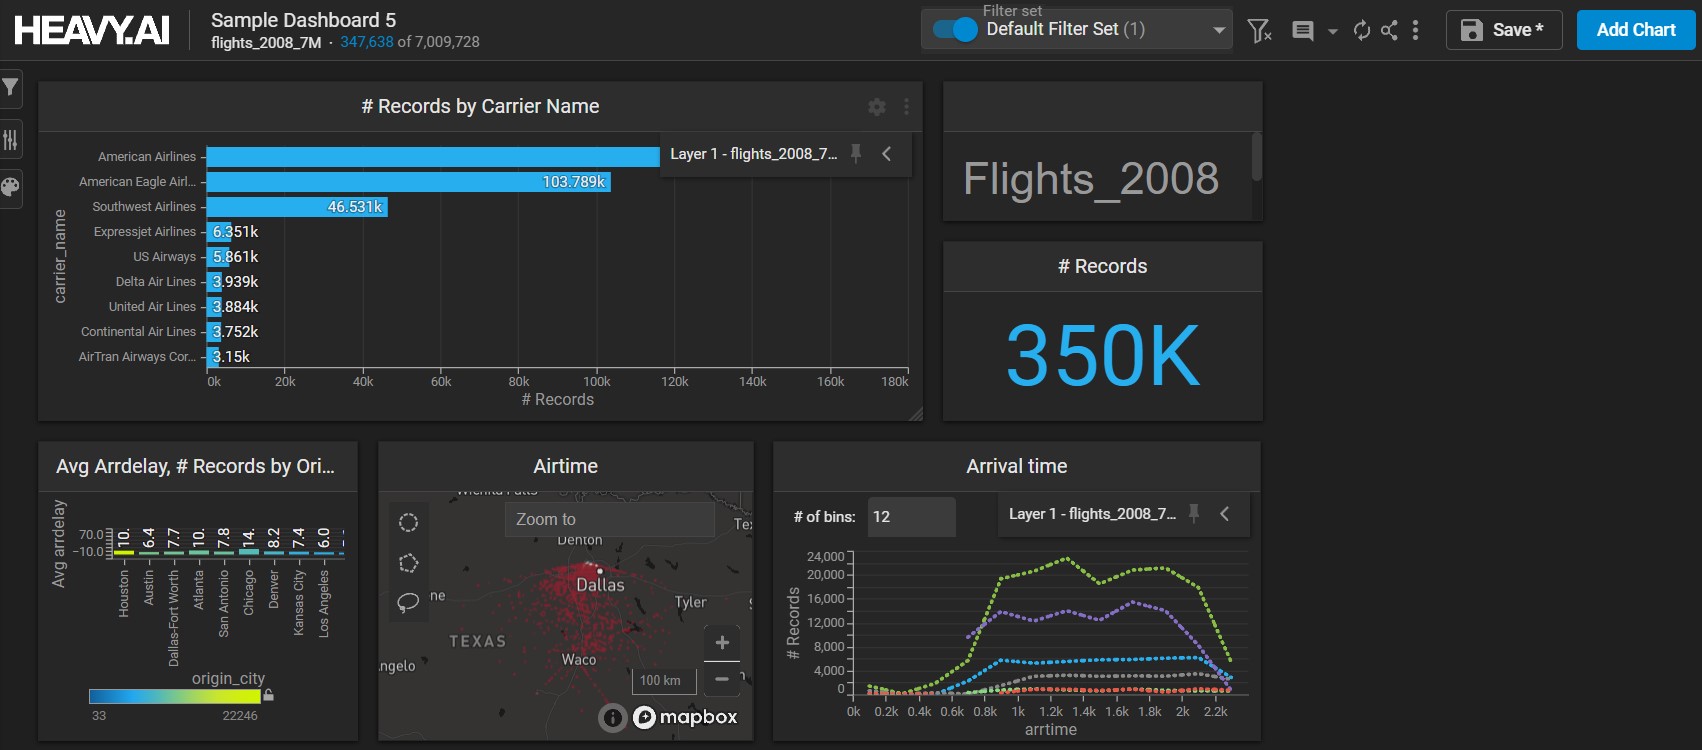This screenshot has height=750, width=1702.
Task: Select the lasso selection tool on map
Action: [408, 602]
